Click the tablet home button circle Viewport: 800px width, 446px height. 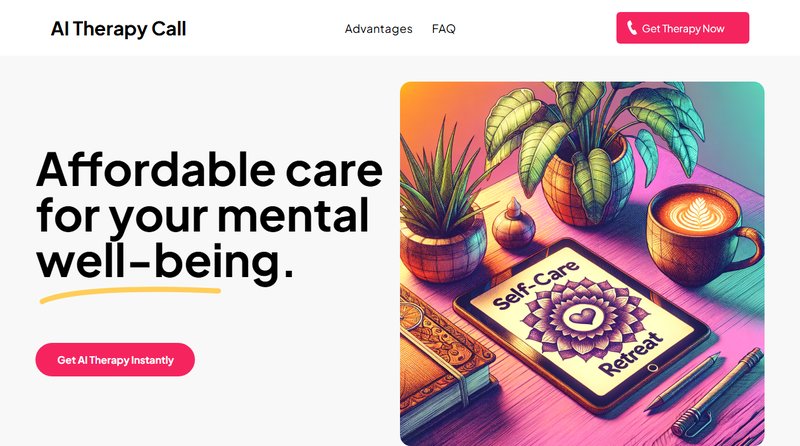click(x=652, y=368)
